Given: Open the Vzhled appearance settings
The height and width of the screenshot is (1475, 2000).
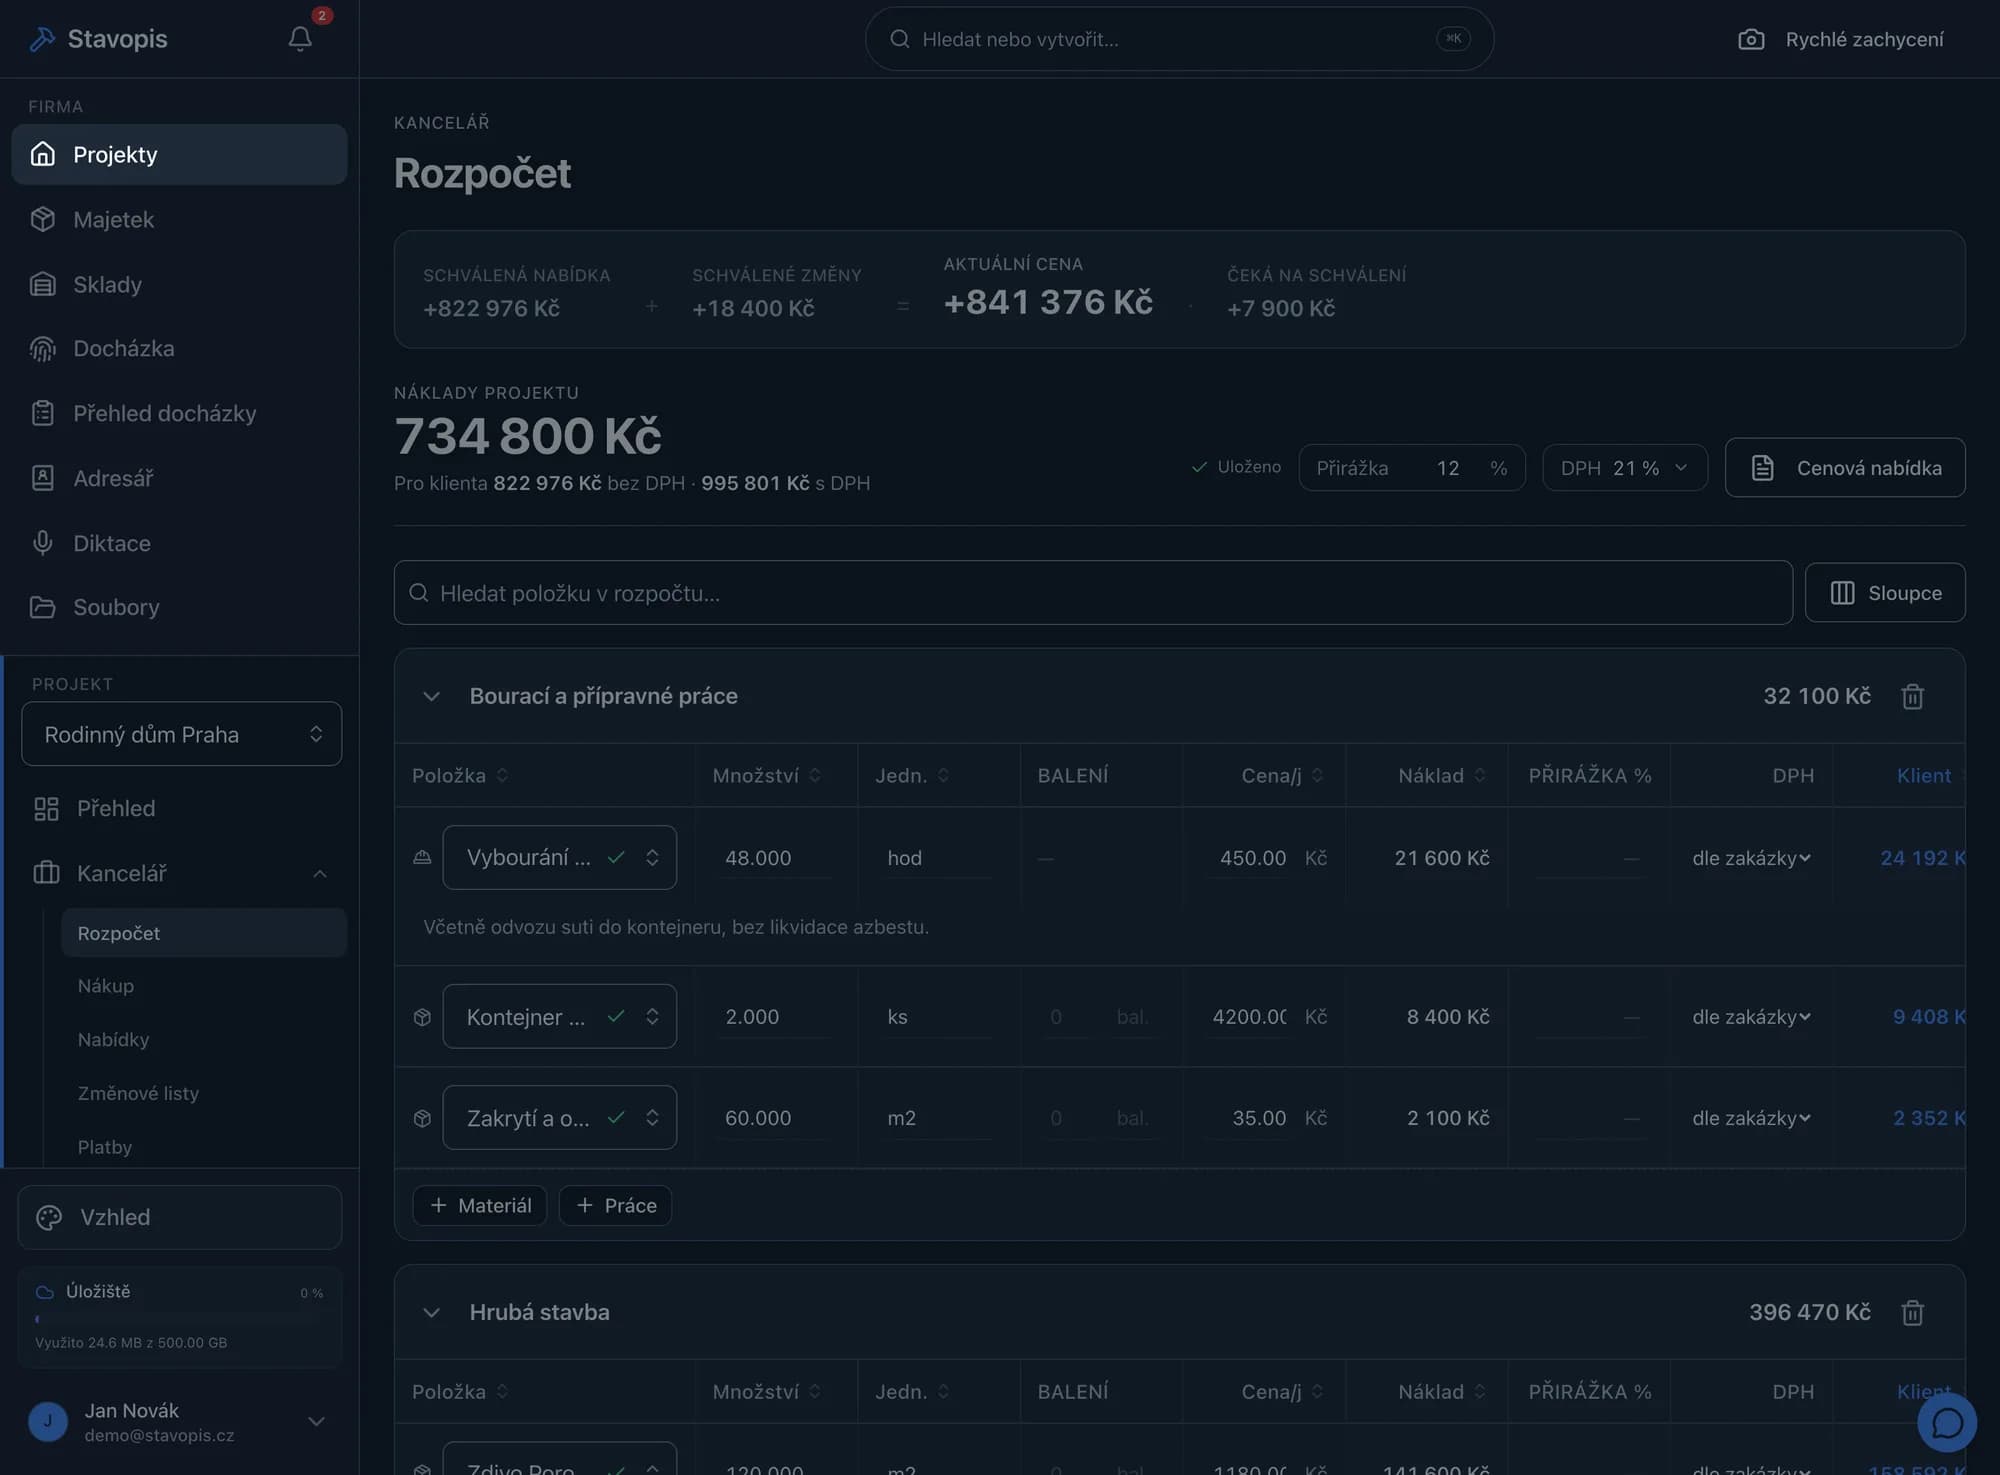Looking at the screenshot, I should point(179,1217).
